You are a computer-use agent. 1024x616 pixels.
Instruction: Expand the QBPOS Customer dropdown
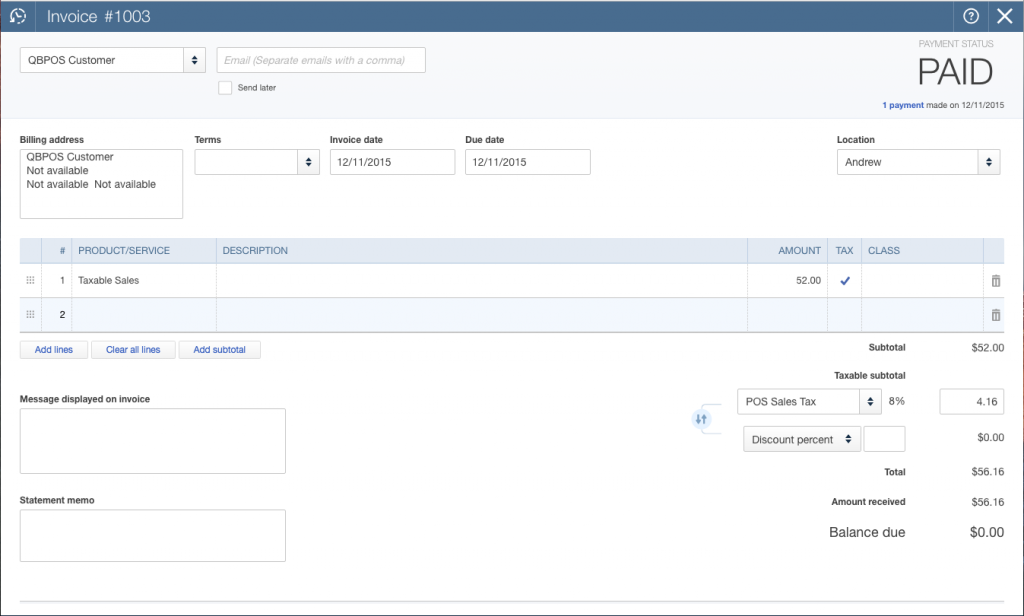point(194,60)
